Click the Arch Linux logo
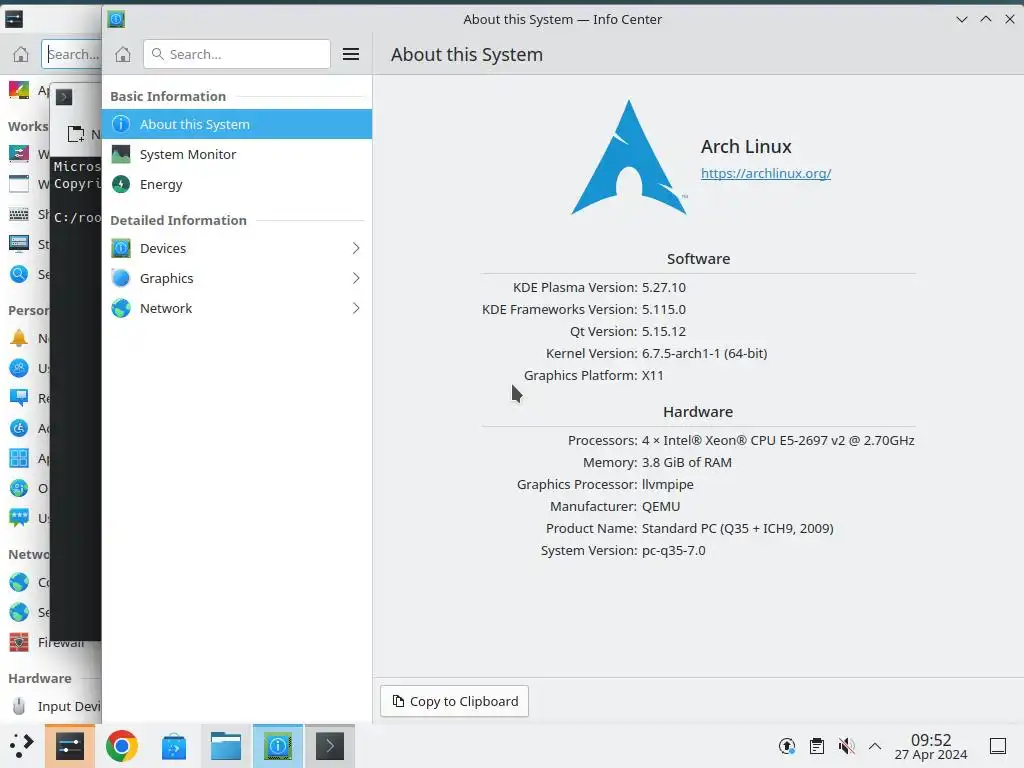 (629, 157)
